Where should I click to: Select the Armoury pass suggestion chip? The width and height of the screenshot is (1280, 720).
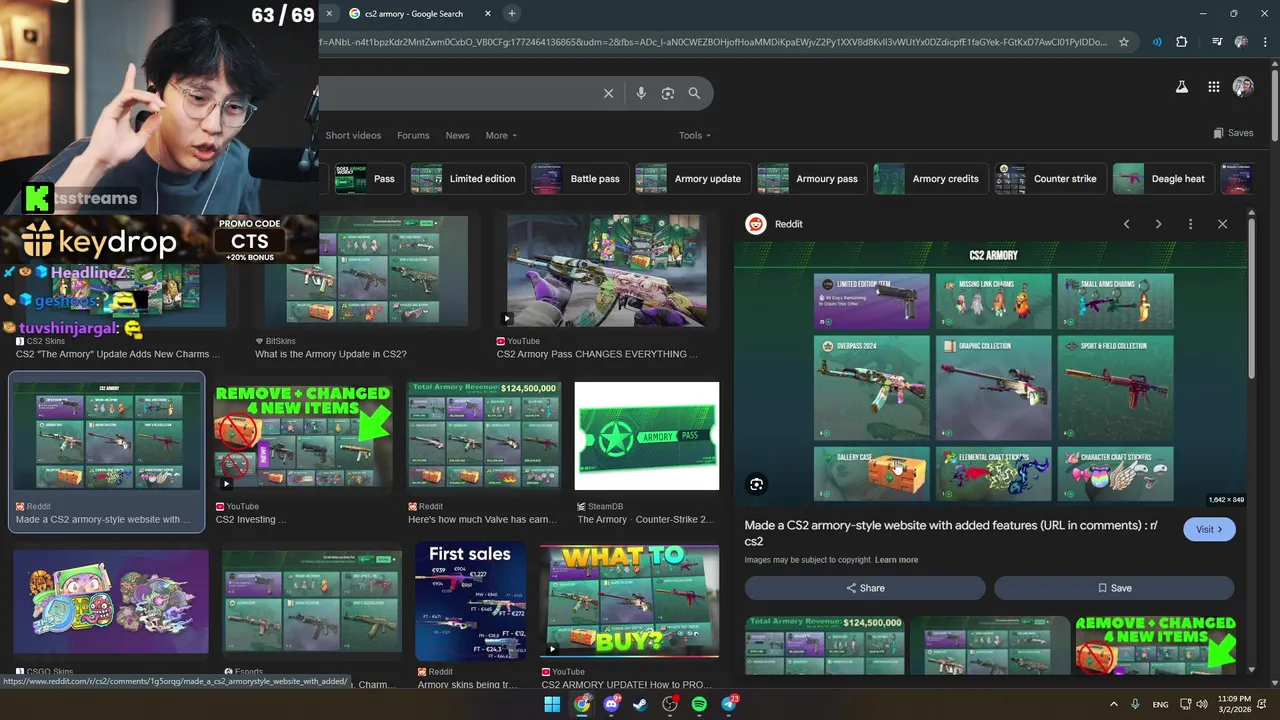(x=811, y=179)
